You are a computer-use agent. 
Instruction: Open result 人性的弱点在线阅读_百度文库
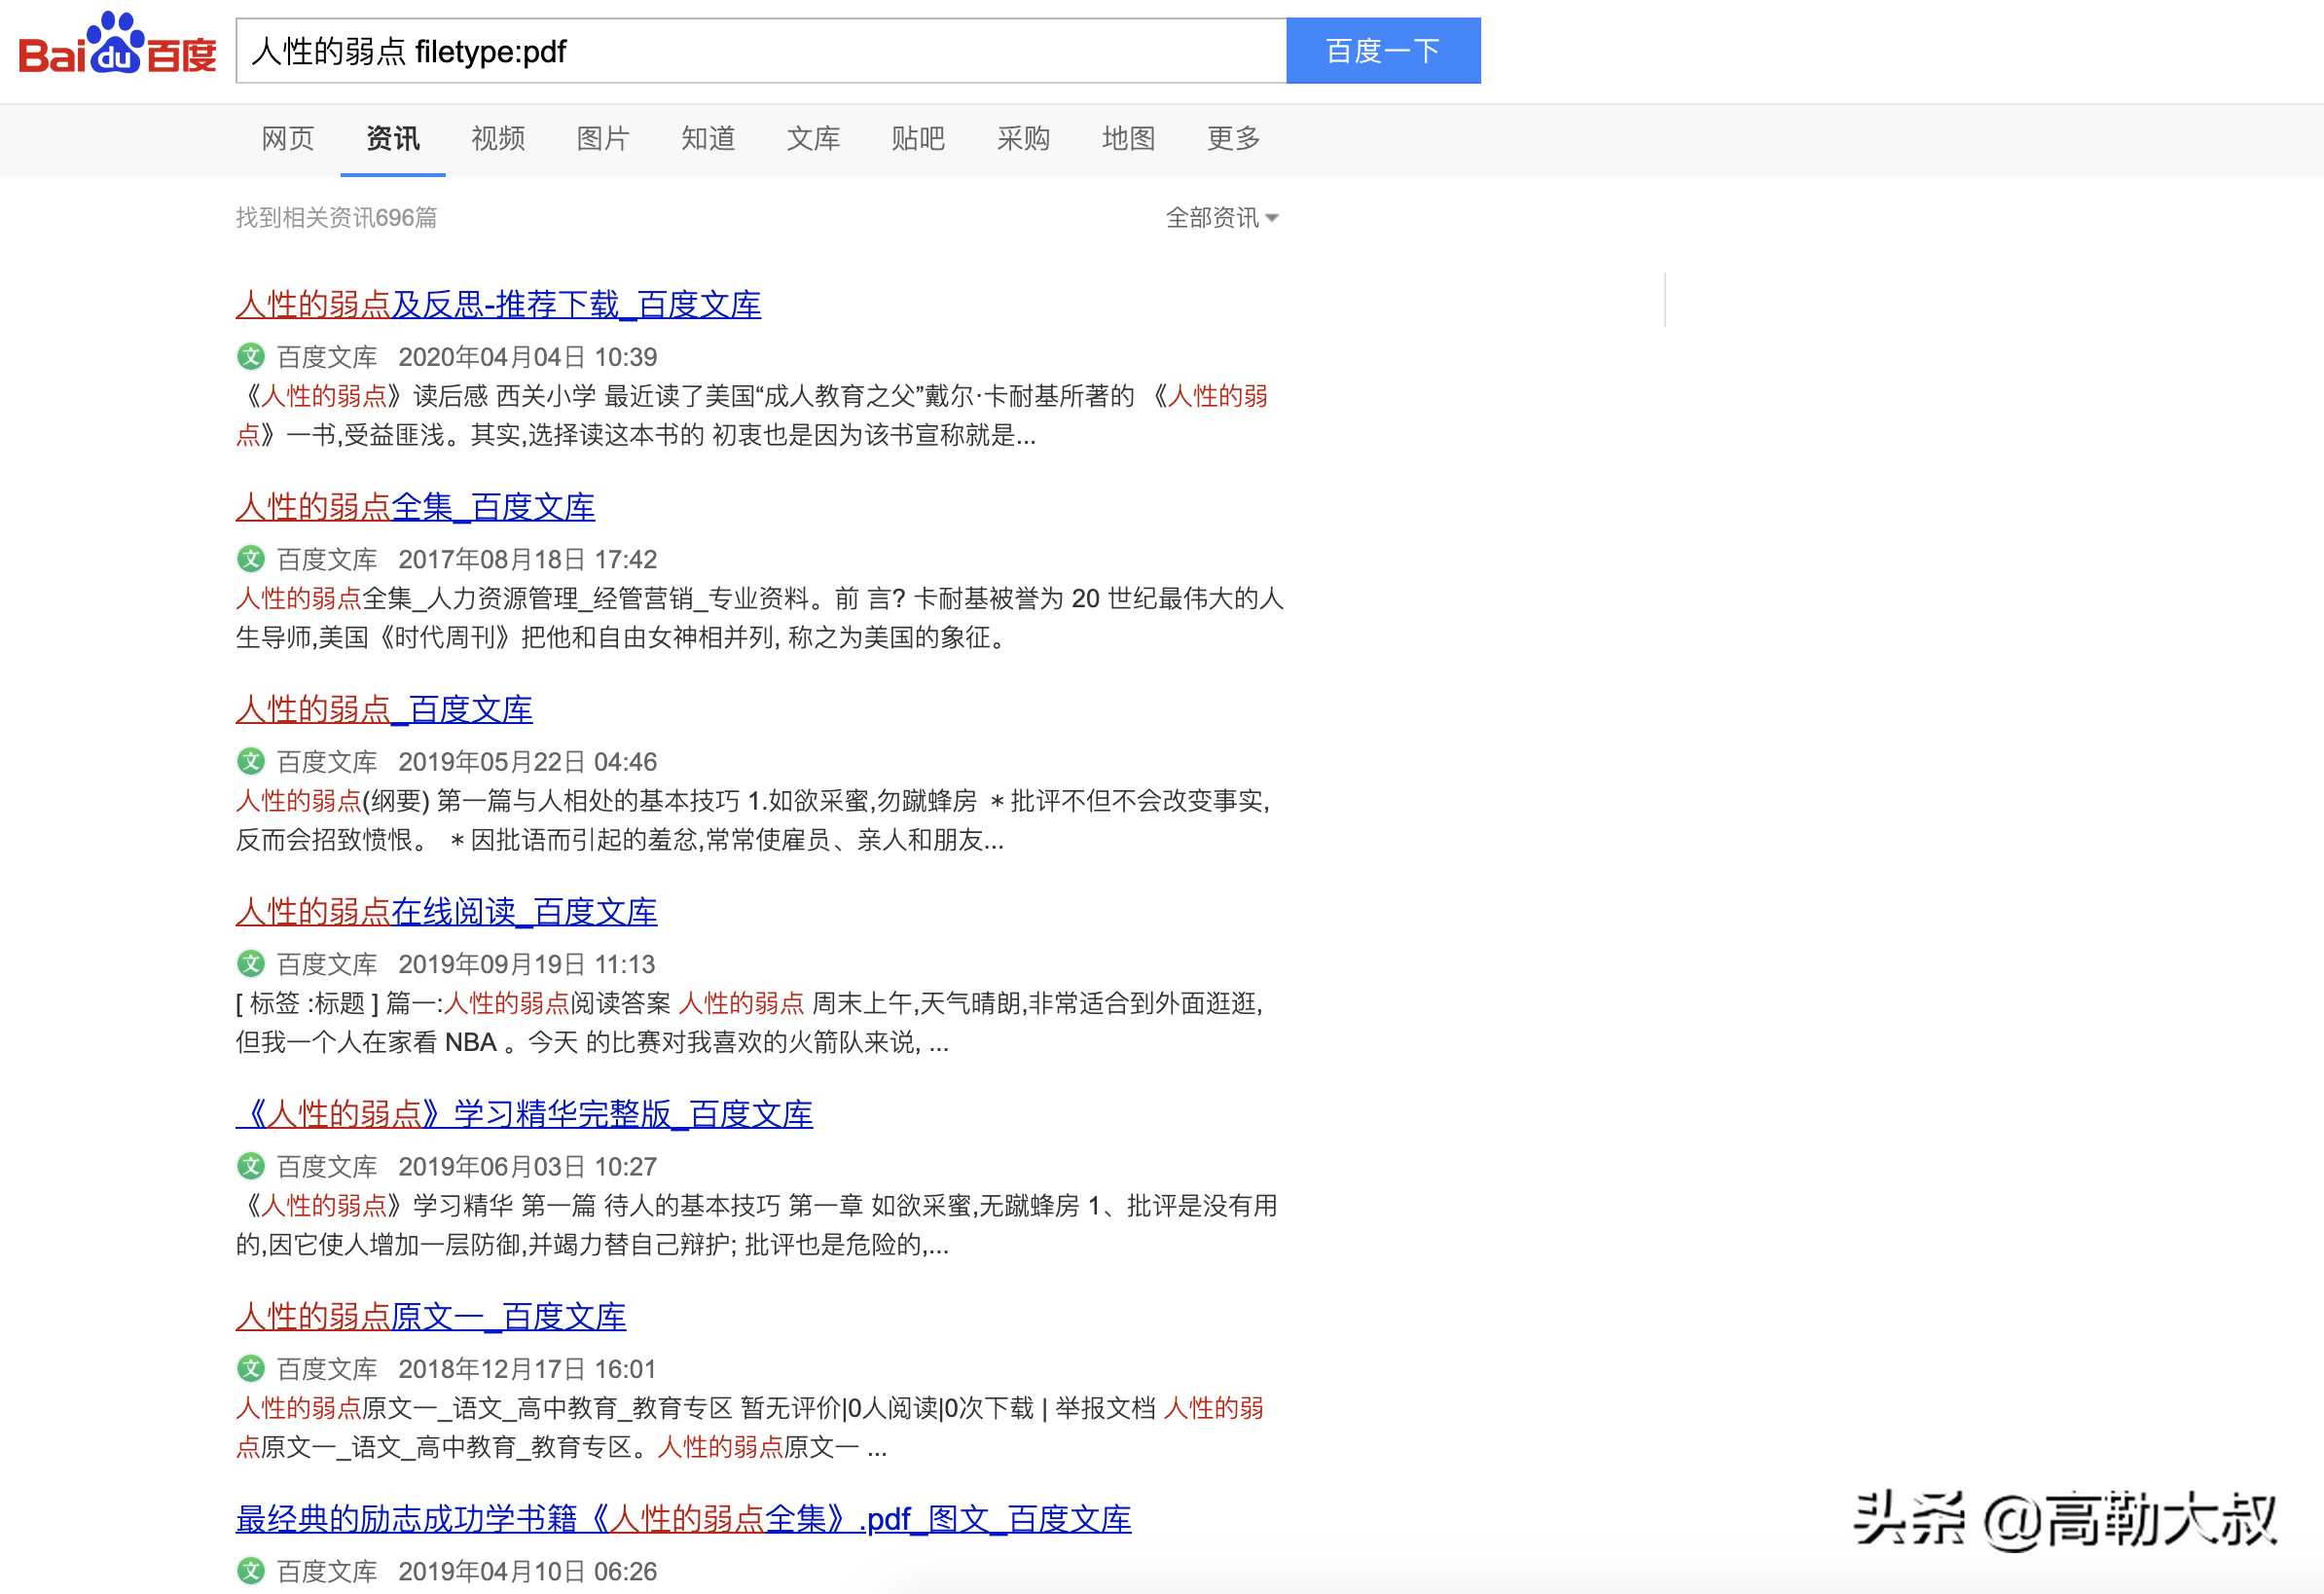[446, 911]
